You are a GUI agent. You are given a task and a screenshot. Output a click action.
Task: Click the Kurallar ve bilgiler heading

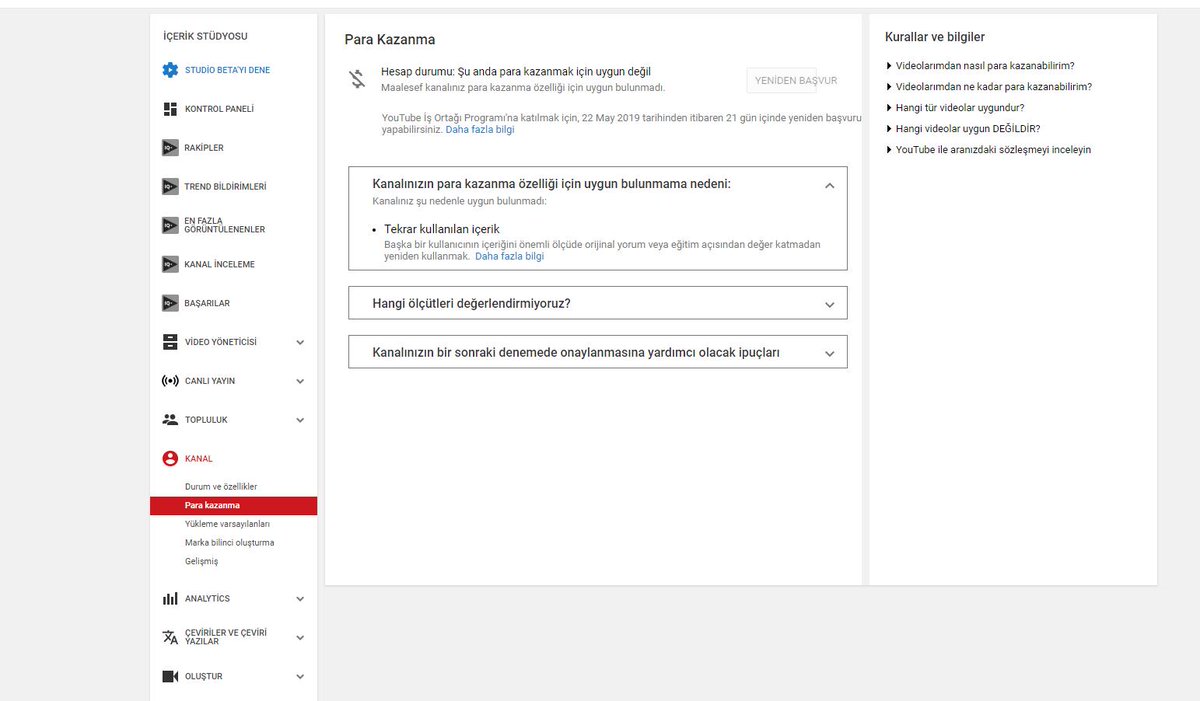point(935,37)
